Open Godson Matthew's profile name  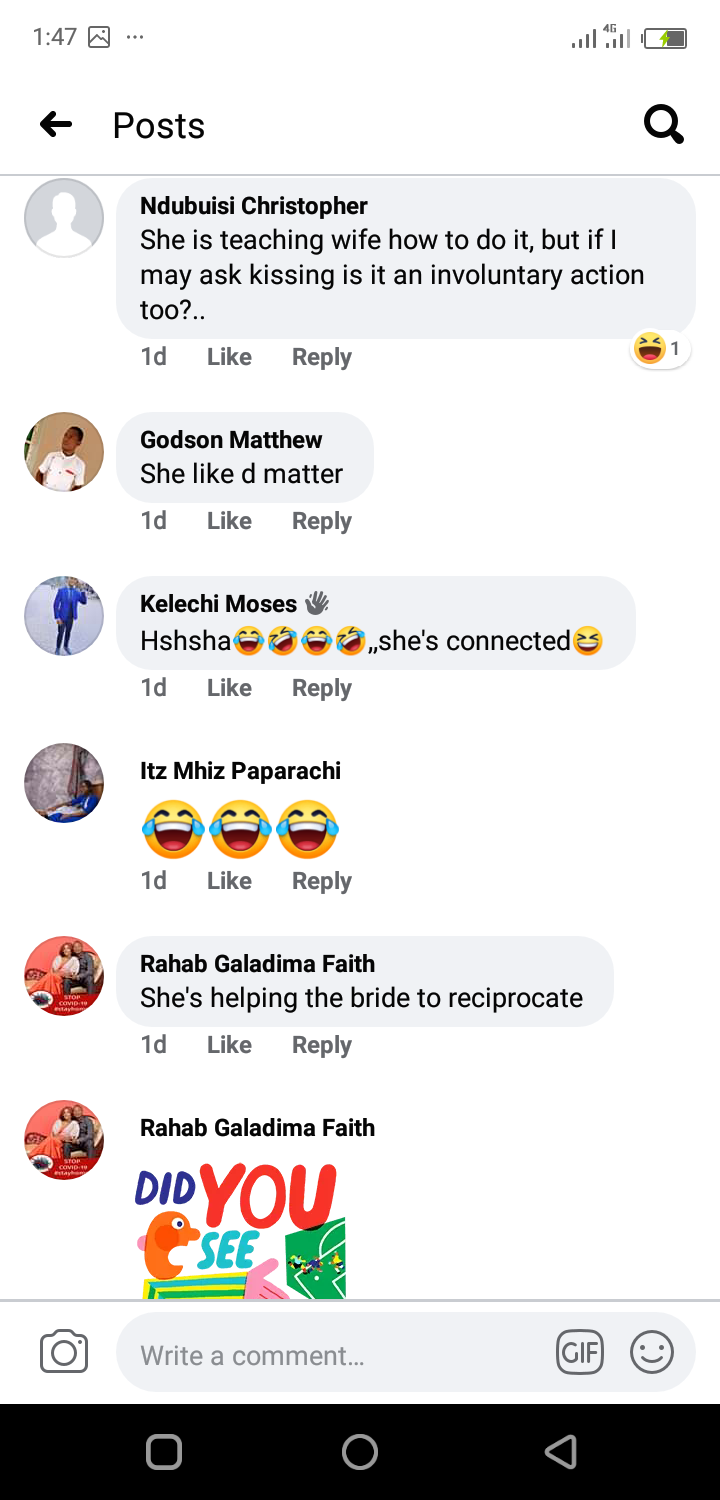231,440
